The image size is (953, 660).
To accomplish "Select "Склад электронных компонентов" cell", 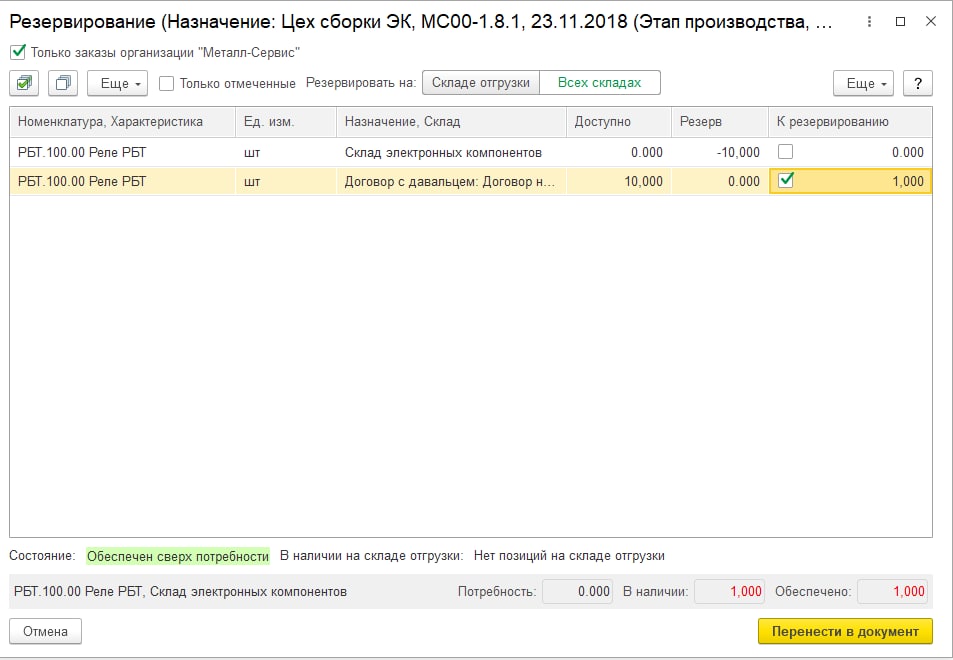I will pyautogui.click(x=451, y=153).
